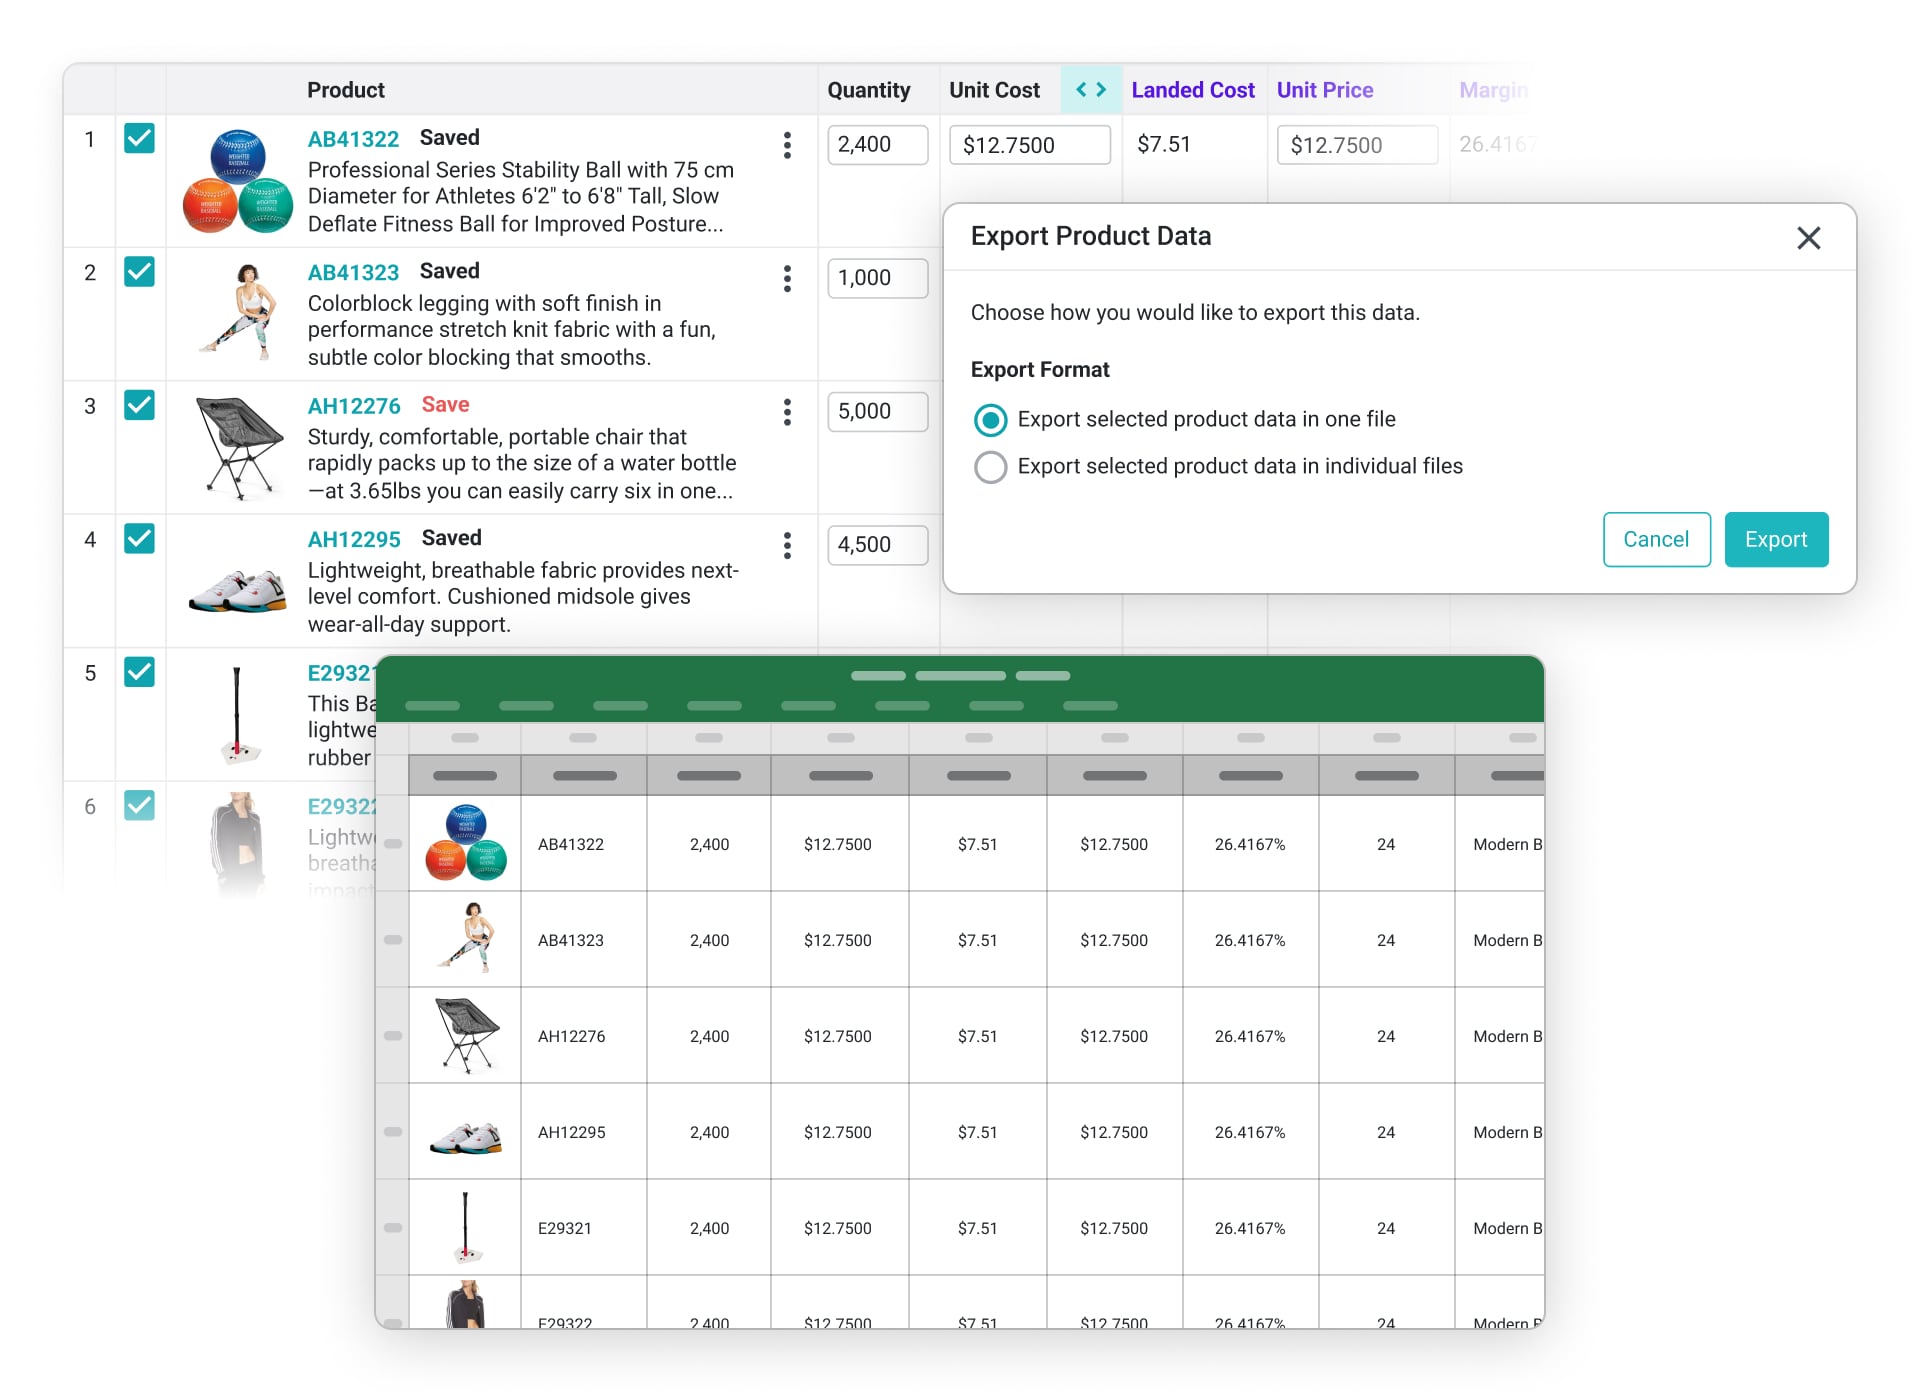Click the folding chair image in spreadsheet

[466, 1035]
